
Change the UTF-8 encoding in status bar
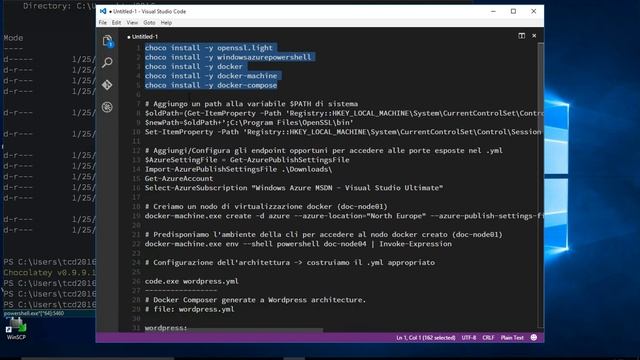pyautogui.click(x=469, y=338)
